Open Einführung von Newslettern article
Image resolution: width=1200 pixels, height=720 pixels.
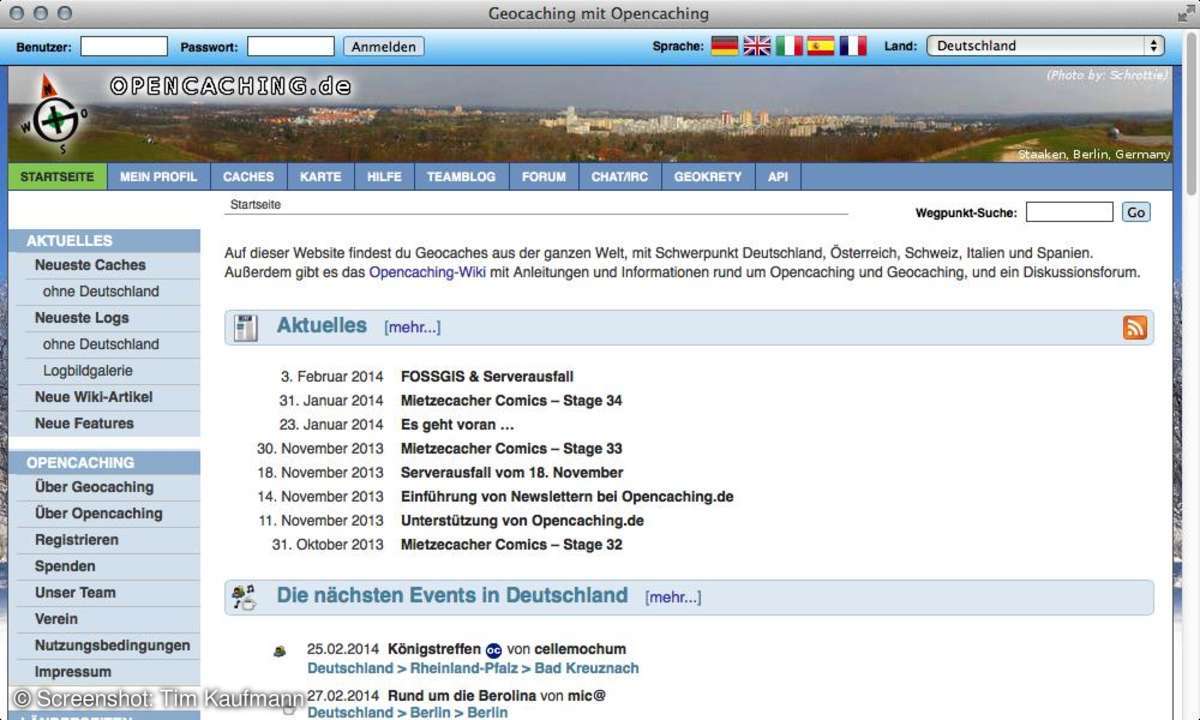tap(567, 497)
